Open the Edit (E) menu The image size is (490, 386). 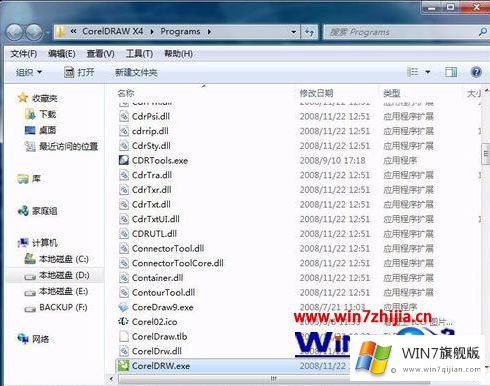pos(62,54)
